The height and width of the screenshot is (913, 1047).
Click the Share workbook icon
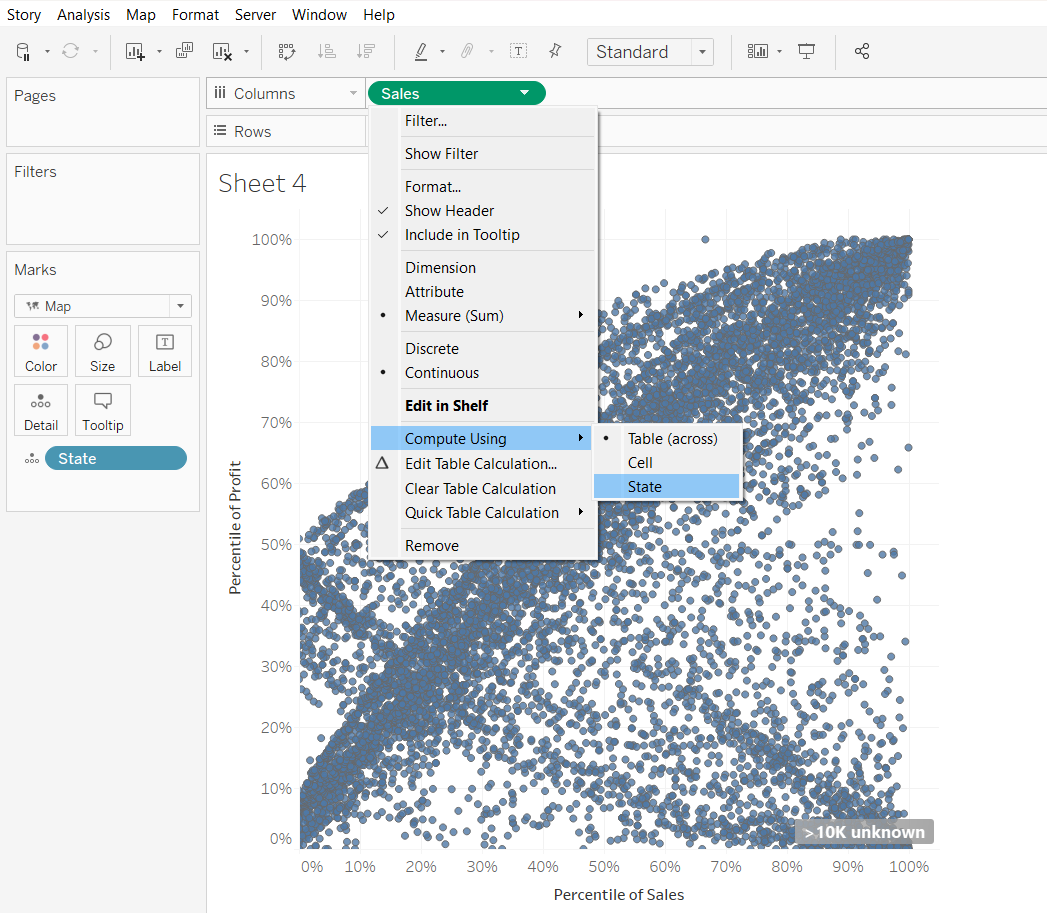862,52
